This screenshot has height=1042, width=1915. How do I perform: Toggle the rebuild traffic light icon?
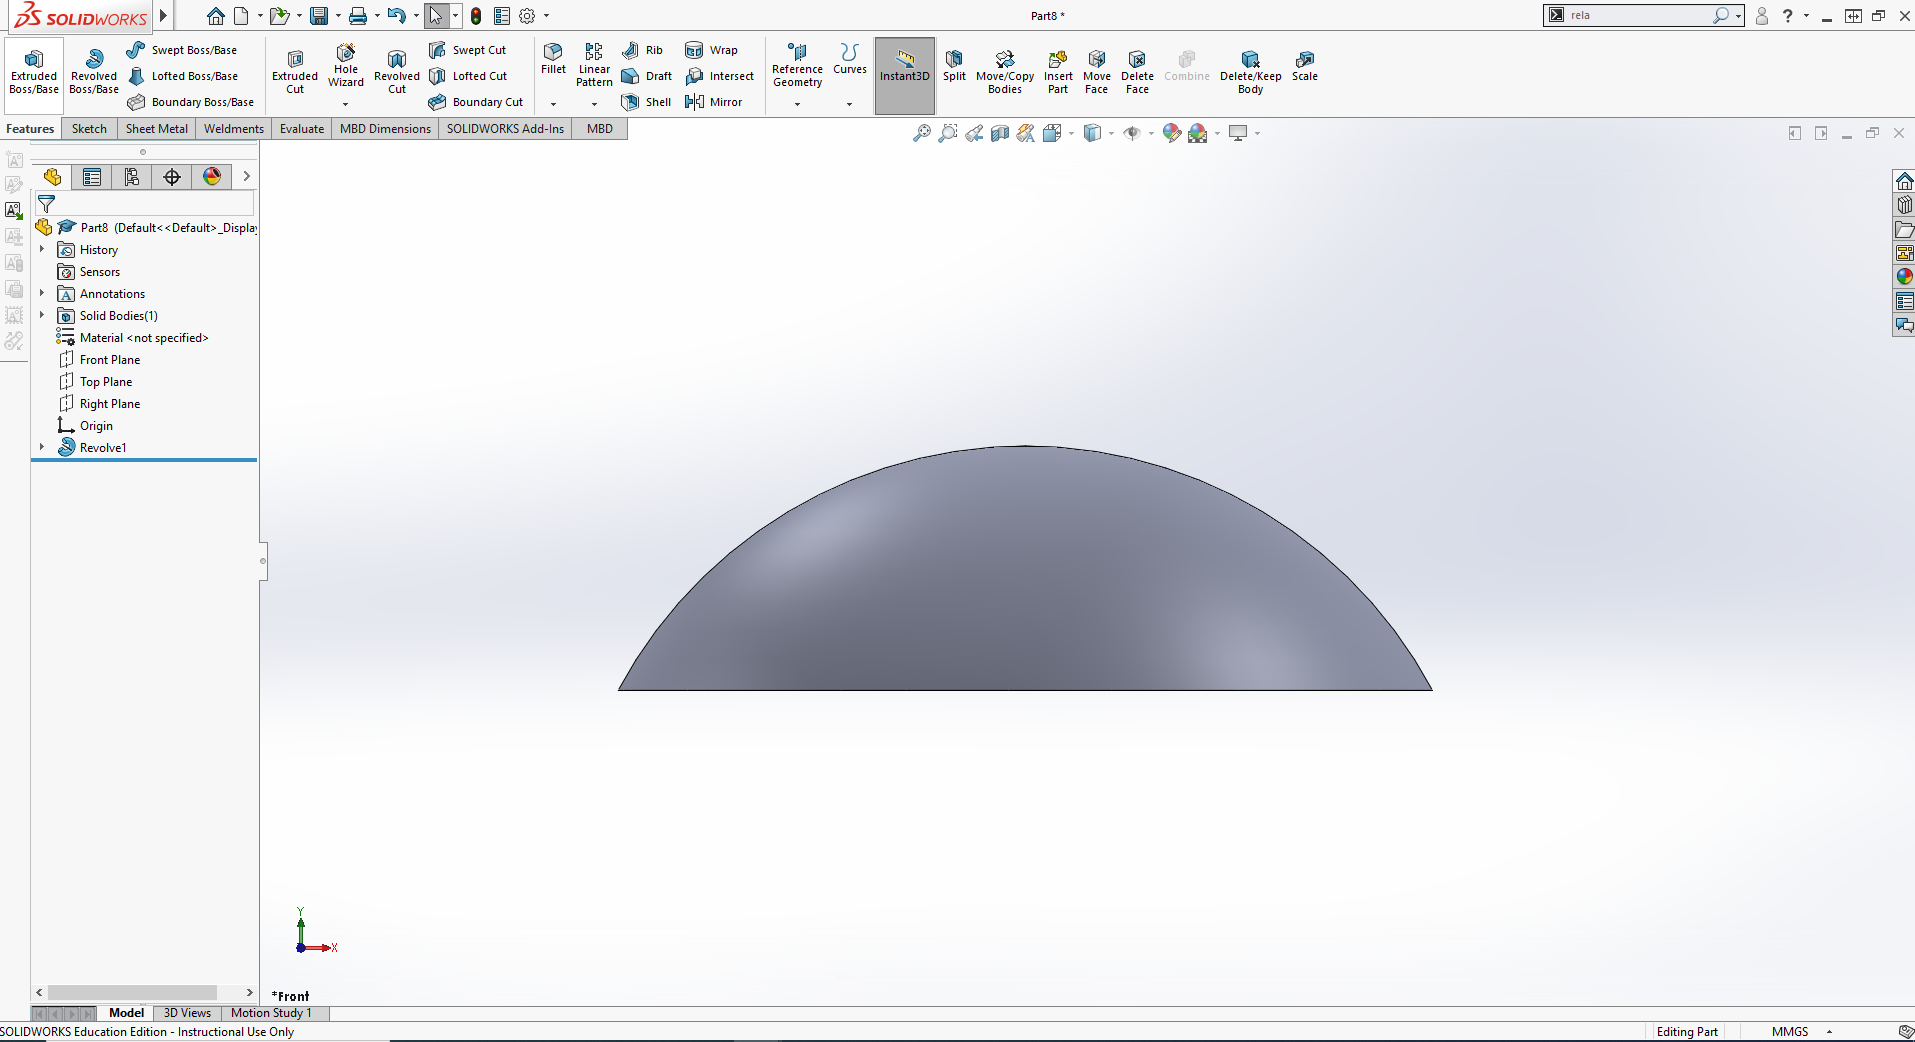pos(476,16)
